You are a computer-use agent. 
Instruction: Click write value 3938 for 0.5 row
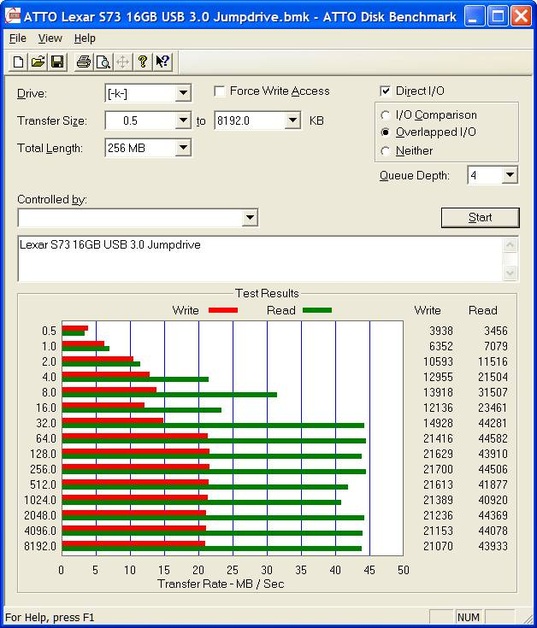coord(441,331)
